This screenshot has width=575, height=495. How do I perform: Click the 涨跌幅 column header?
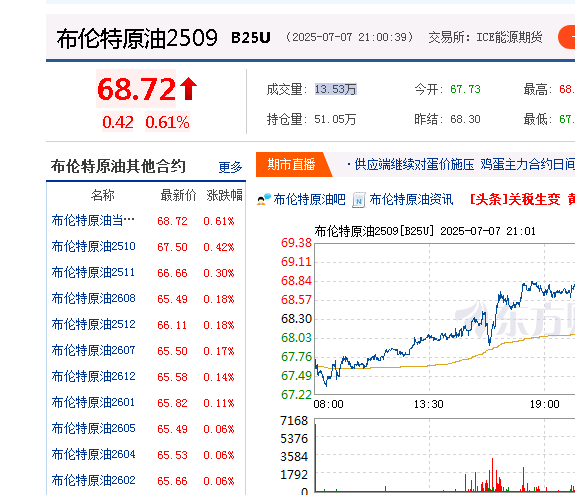coord(224,195)
